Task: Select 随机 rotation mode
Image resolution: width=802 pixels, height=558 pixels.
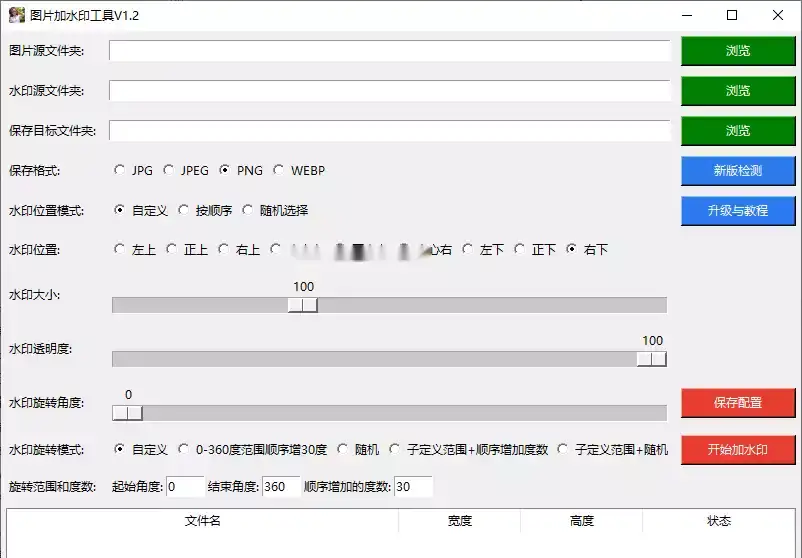Action: tap(344, 450)
